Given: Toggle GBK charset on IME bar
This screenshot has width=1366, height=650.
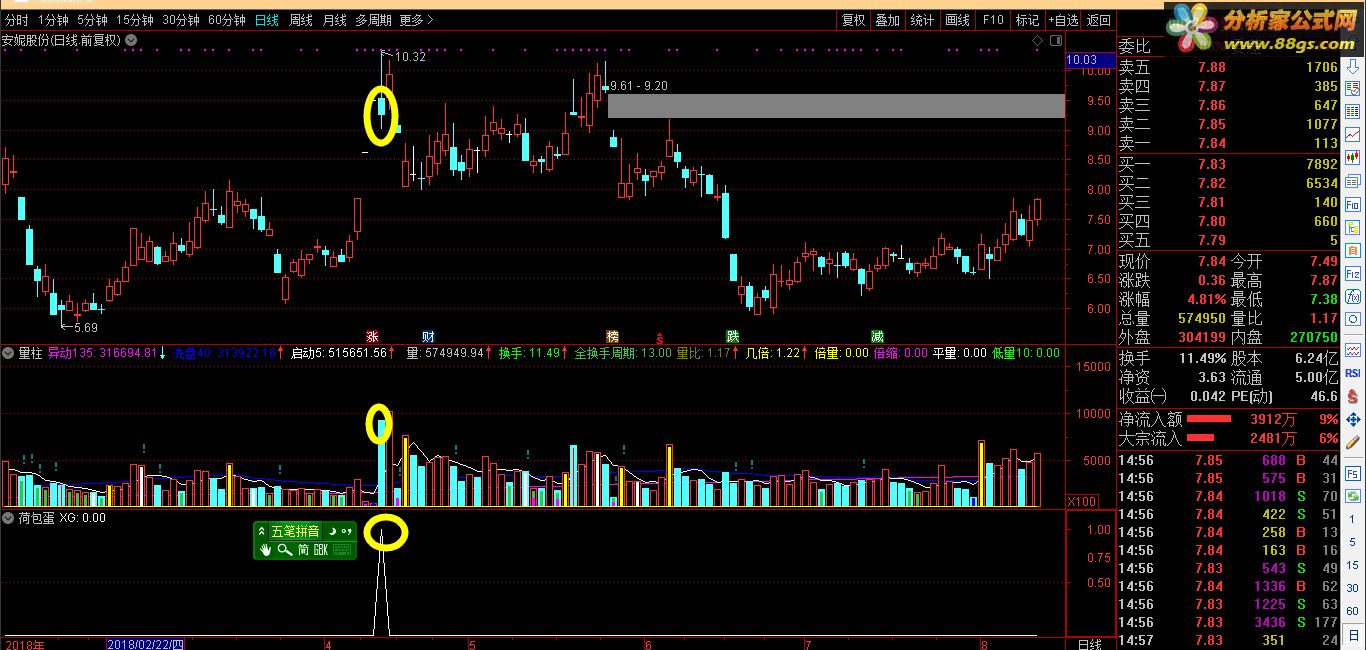Looking at the screenshot, I should [321, 549].
